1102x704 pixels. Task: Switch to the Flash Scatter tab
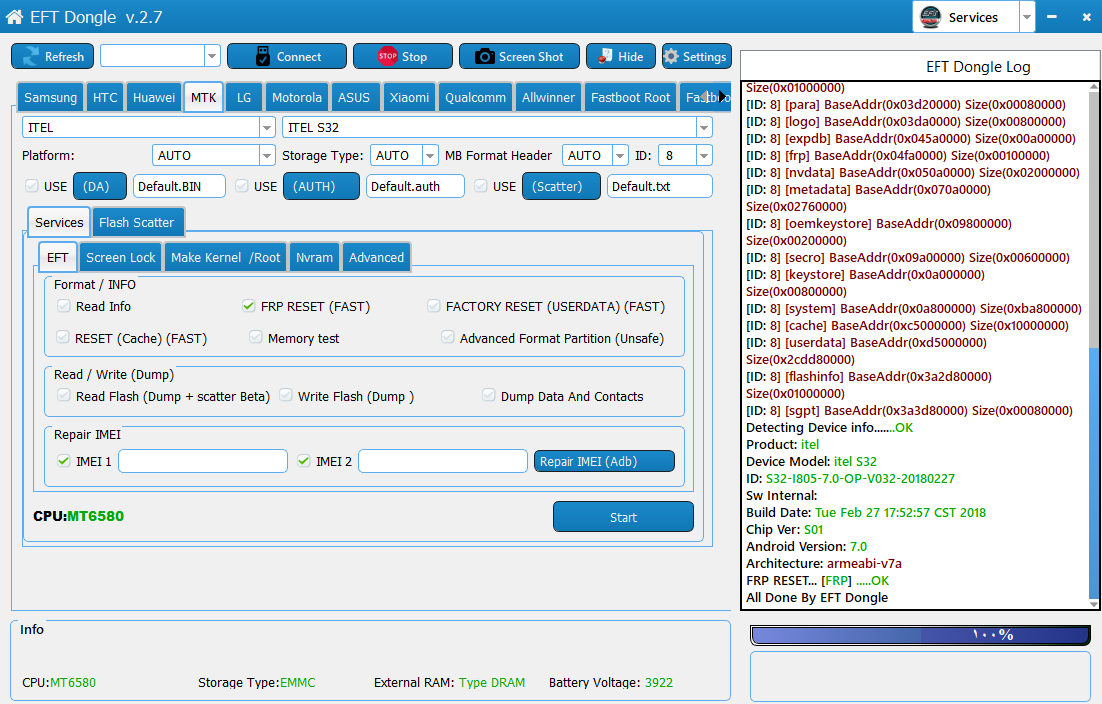(136, 222)
